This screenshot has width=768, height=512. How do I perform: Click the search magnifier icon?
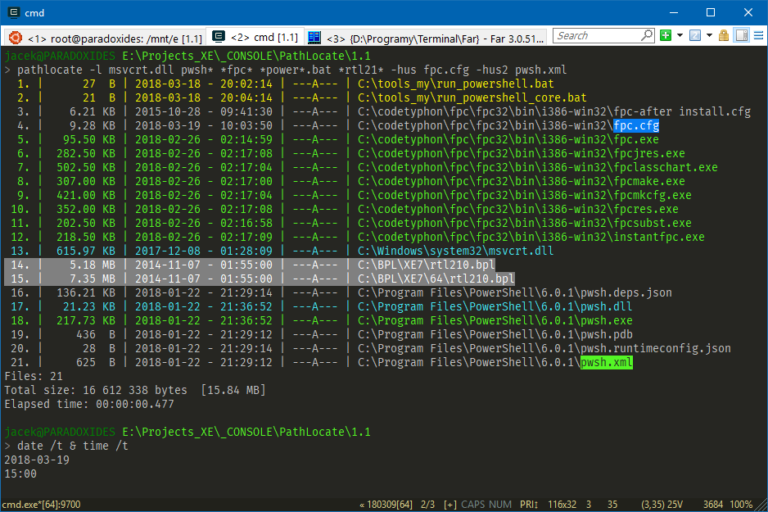point(648,36)
